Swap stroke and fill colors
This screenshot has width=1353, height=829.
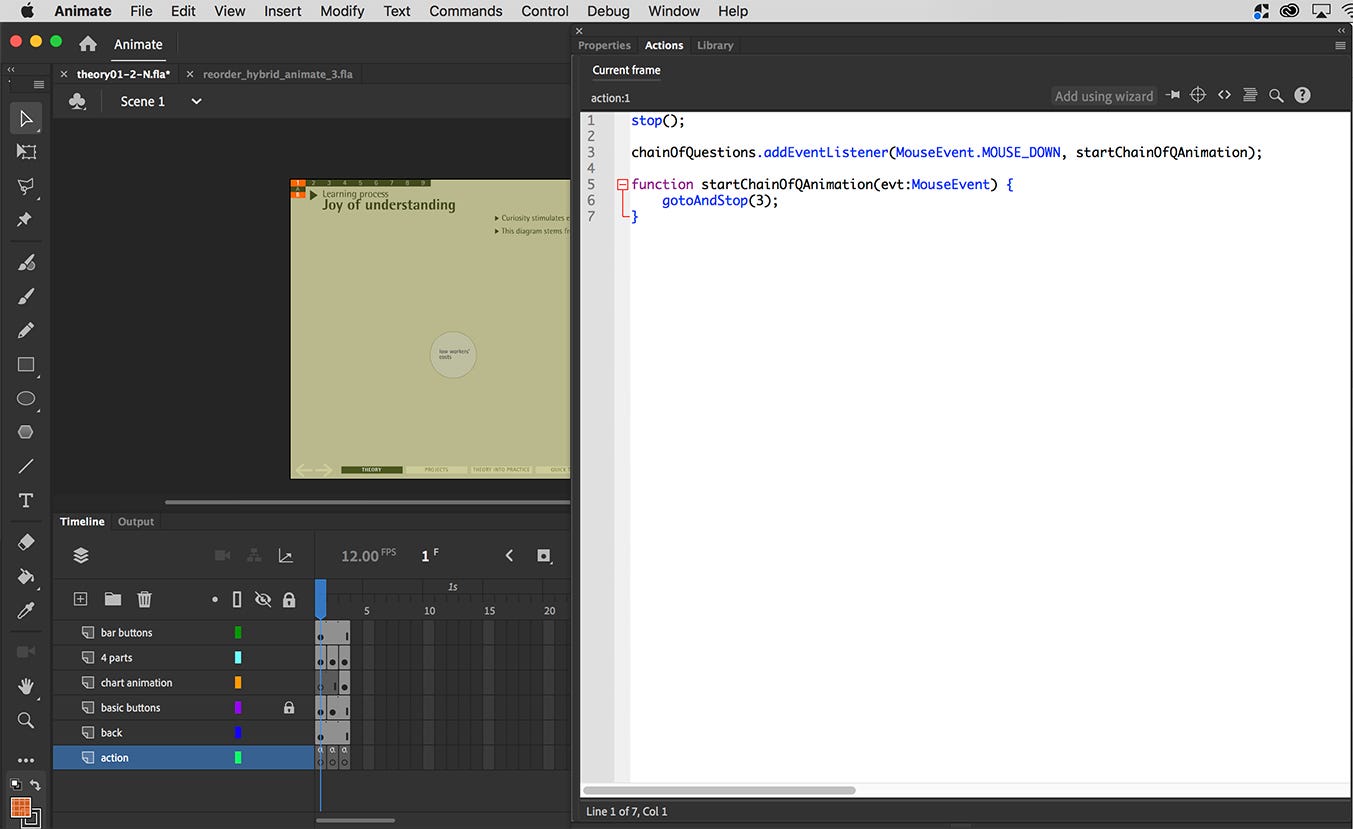click(x=36, y=785)
